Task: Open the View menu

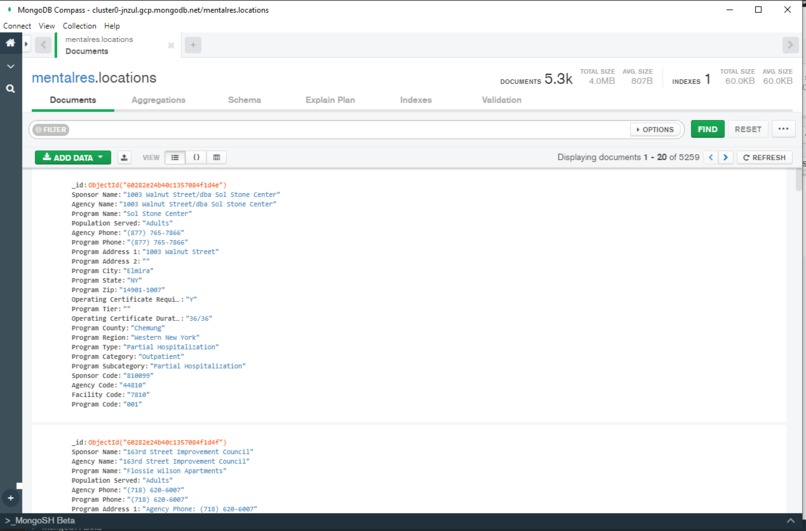Action: pos(47,26)
